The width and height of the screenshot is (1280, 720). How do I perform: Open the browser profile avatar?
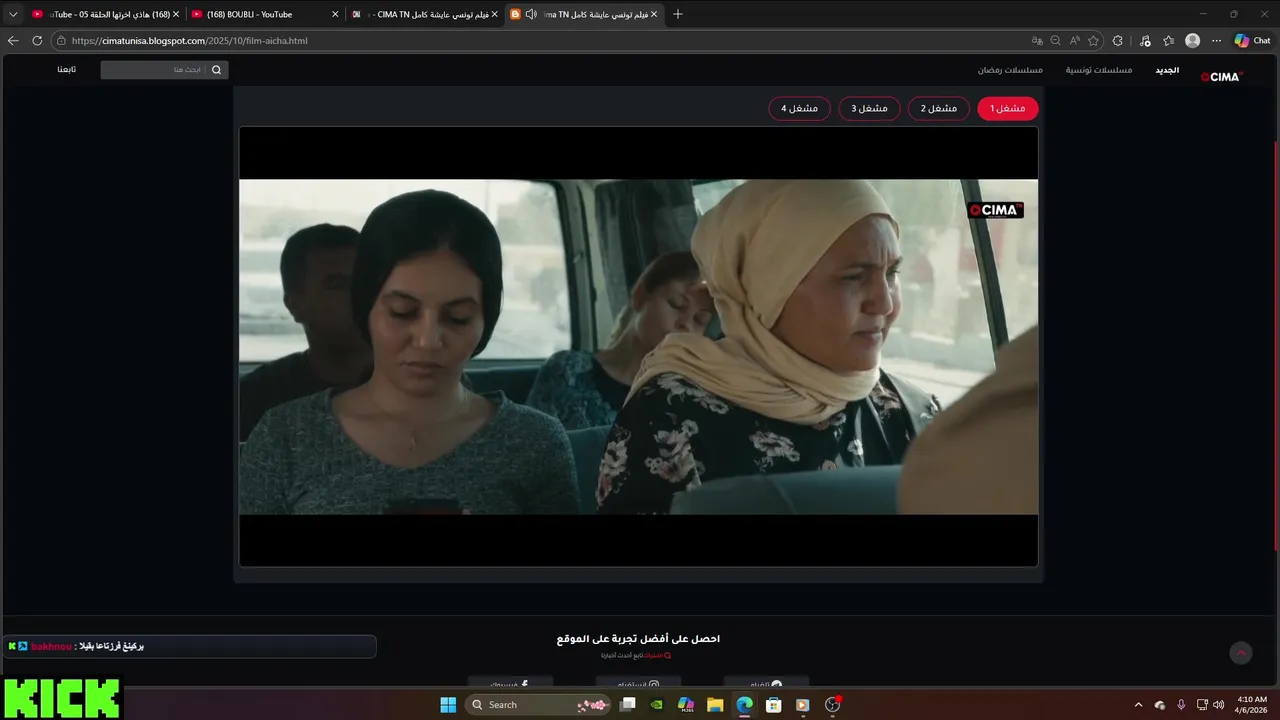click(x=1192, y=41)
